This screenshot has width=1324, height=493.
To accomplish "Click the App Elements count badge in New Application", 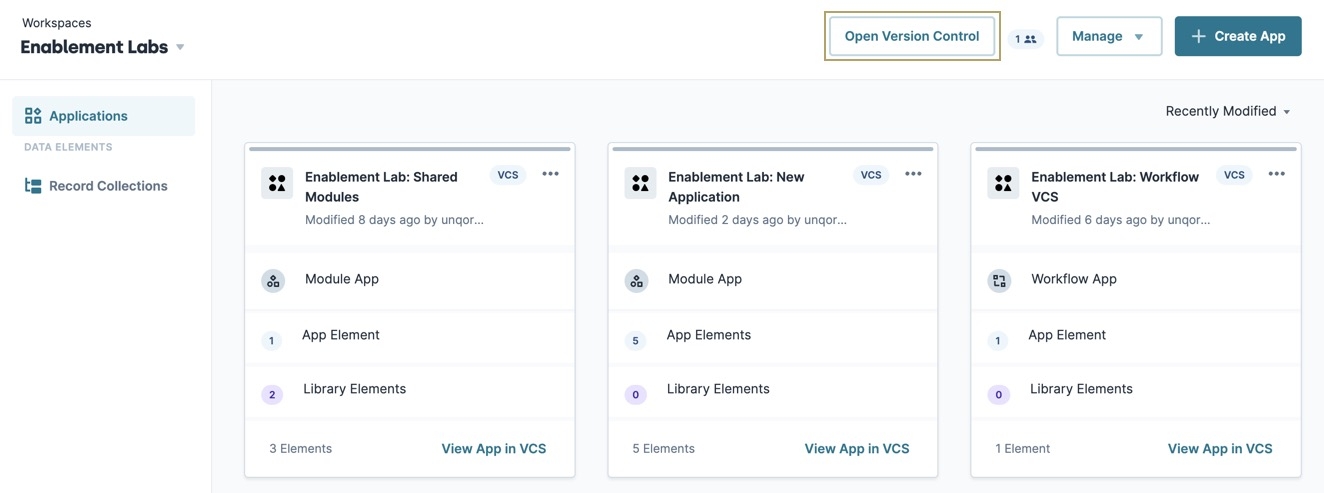I will [635, 341].
